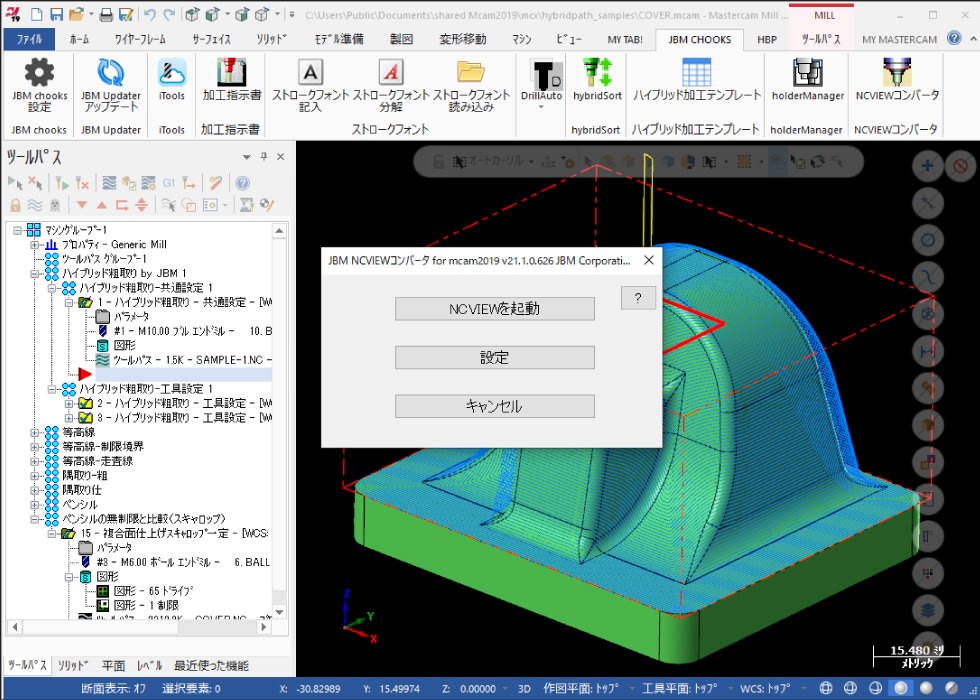Click the 加工指示書 ribbon icon
The height and width of the screenshot is (700, 980).
click(230, 74)
